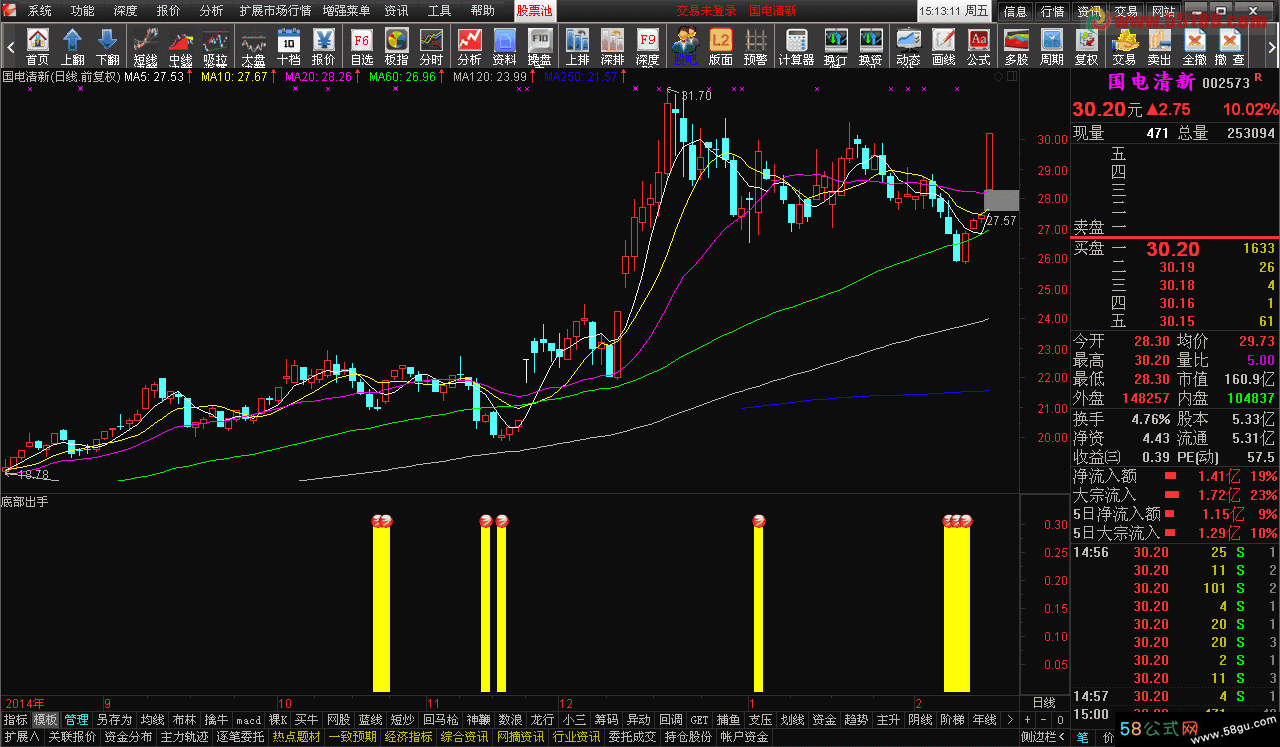Open the 交易 trading icon
The width and height of the screenshot is (1280, 747).
(x=1124, y=46)
